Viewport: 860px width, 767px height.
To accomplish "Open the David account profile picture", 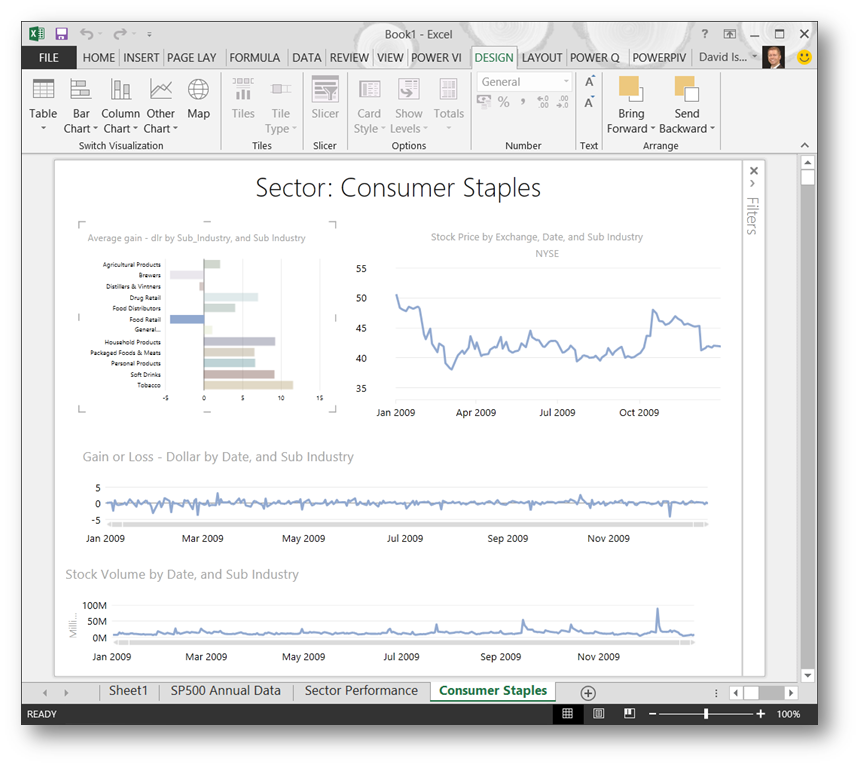I will 773,58.
